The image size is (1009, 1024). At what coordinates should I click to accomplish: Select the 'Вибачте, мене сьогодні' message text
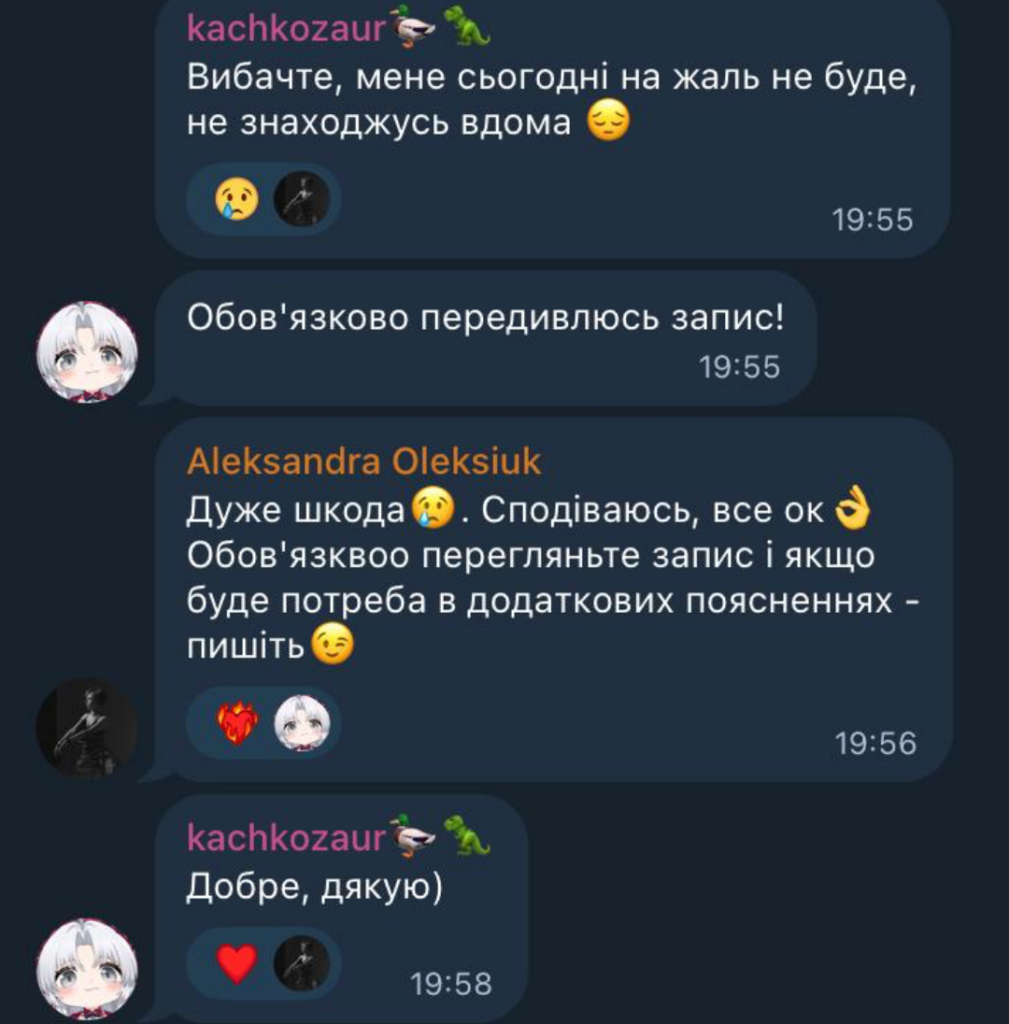(x=552, y=99)
